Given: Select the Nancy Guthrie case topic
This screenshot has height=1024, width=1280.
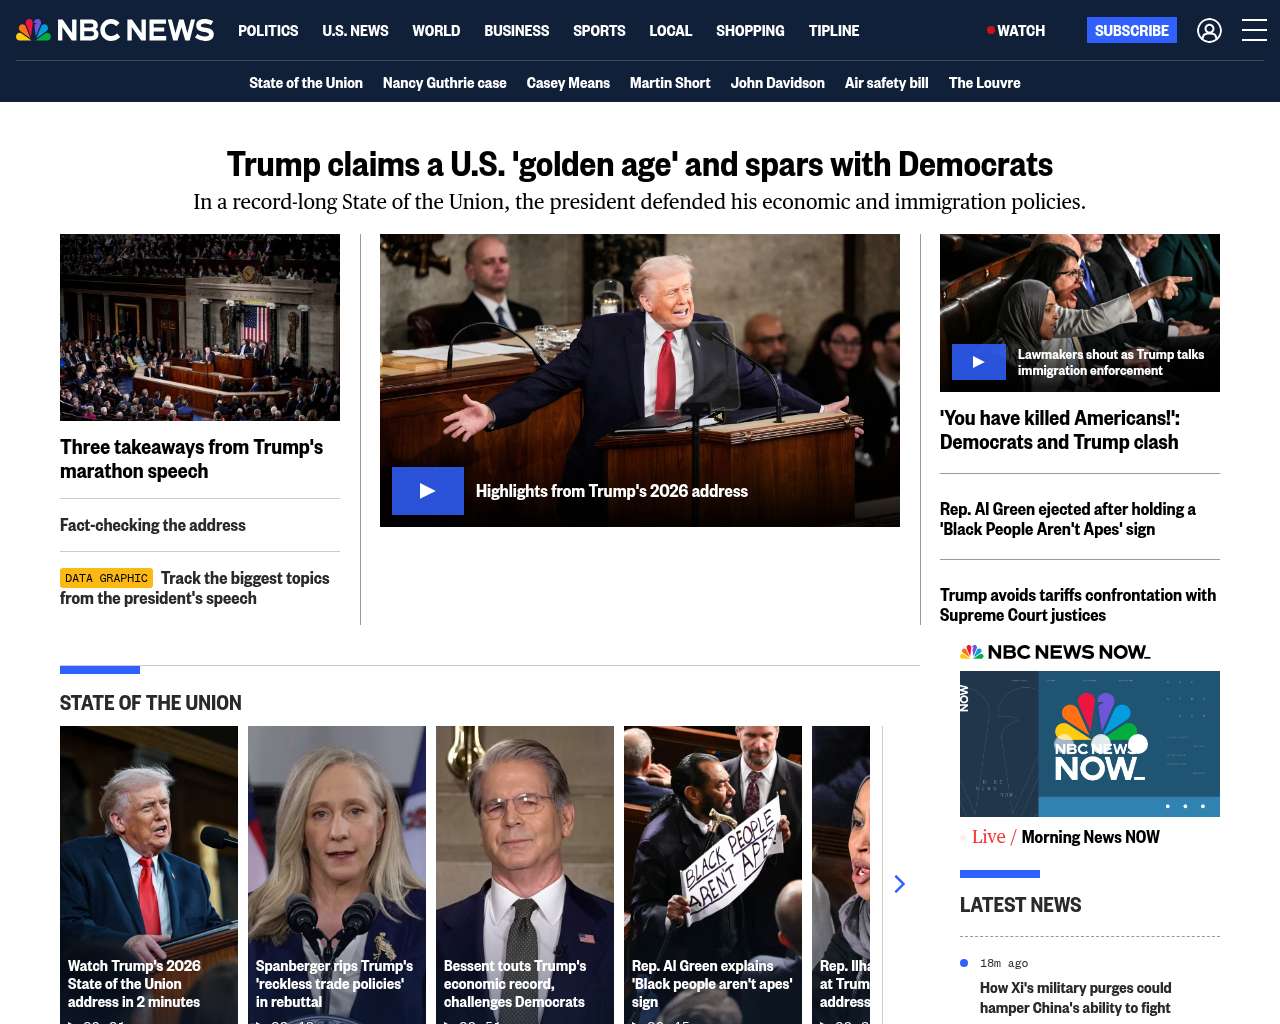Looking at the screenshot, I should [x=445, y=83].
